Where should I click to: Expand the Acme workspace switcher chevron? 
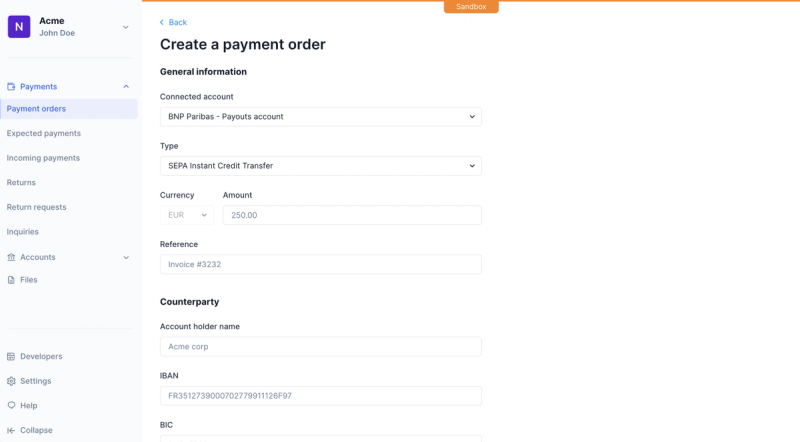(x=126, y=27)
